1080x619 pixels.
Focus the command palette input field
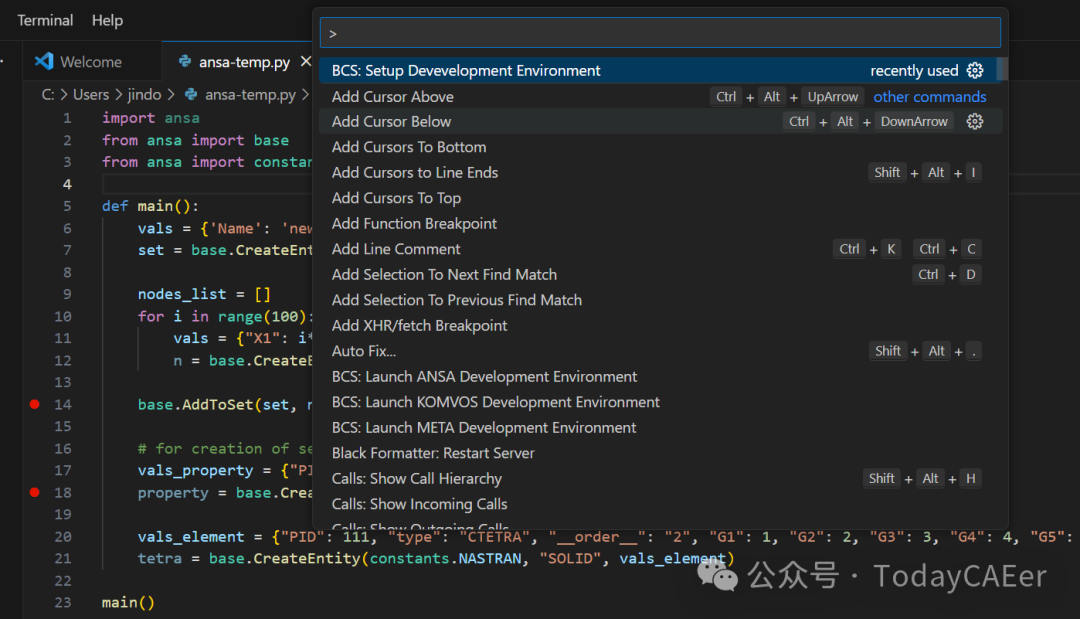point(660,33)
